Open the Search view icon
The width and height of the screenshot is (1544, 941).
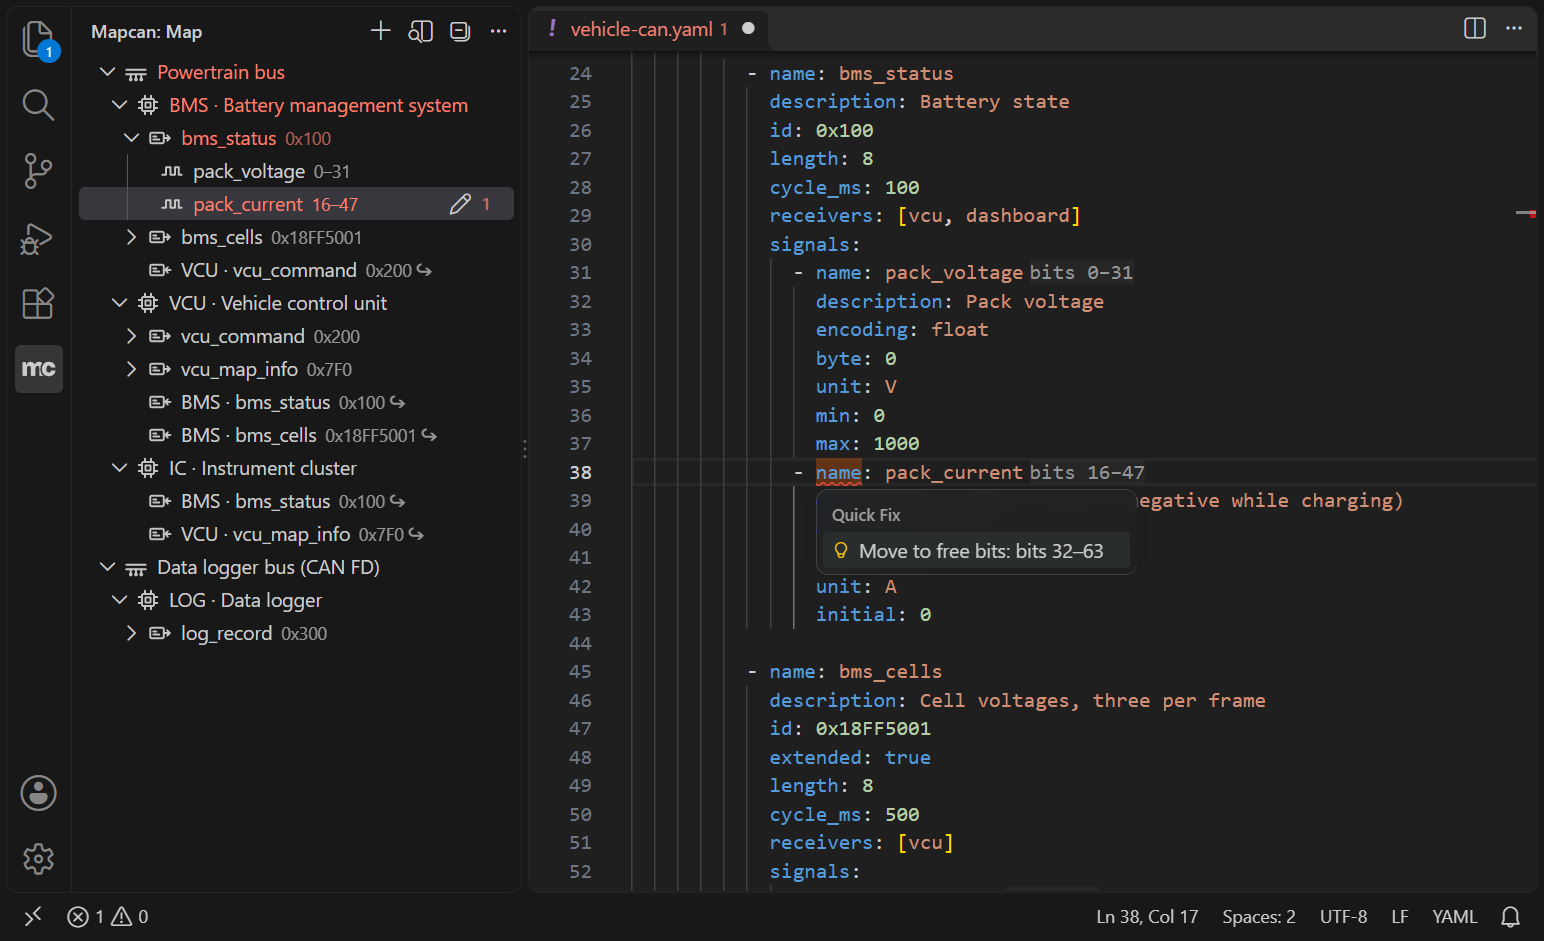[x=38, y=105]
